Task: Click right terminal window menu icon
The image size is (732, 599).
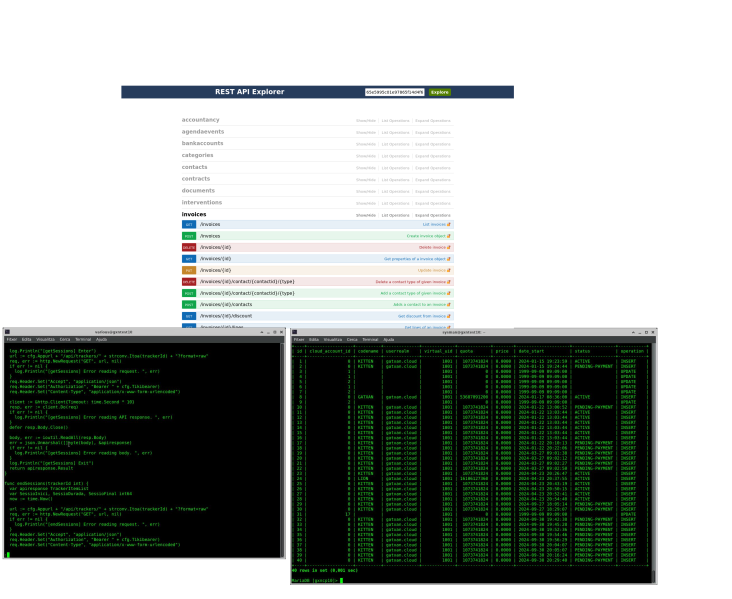Action: pos(295,332)
